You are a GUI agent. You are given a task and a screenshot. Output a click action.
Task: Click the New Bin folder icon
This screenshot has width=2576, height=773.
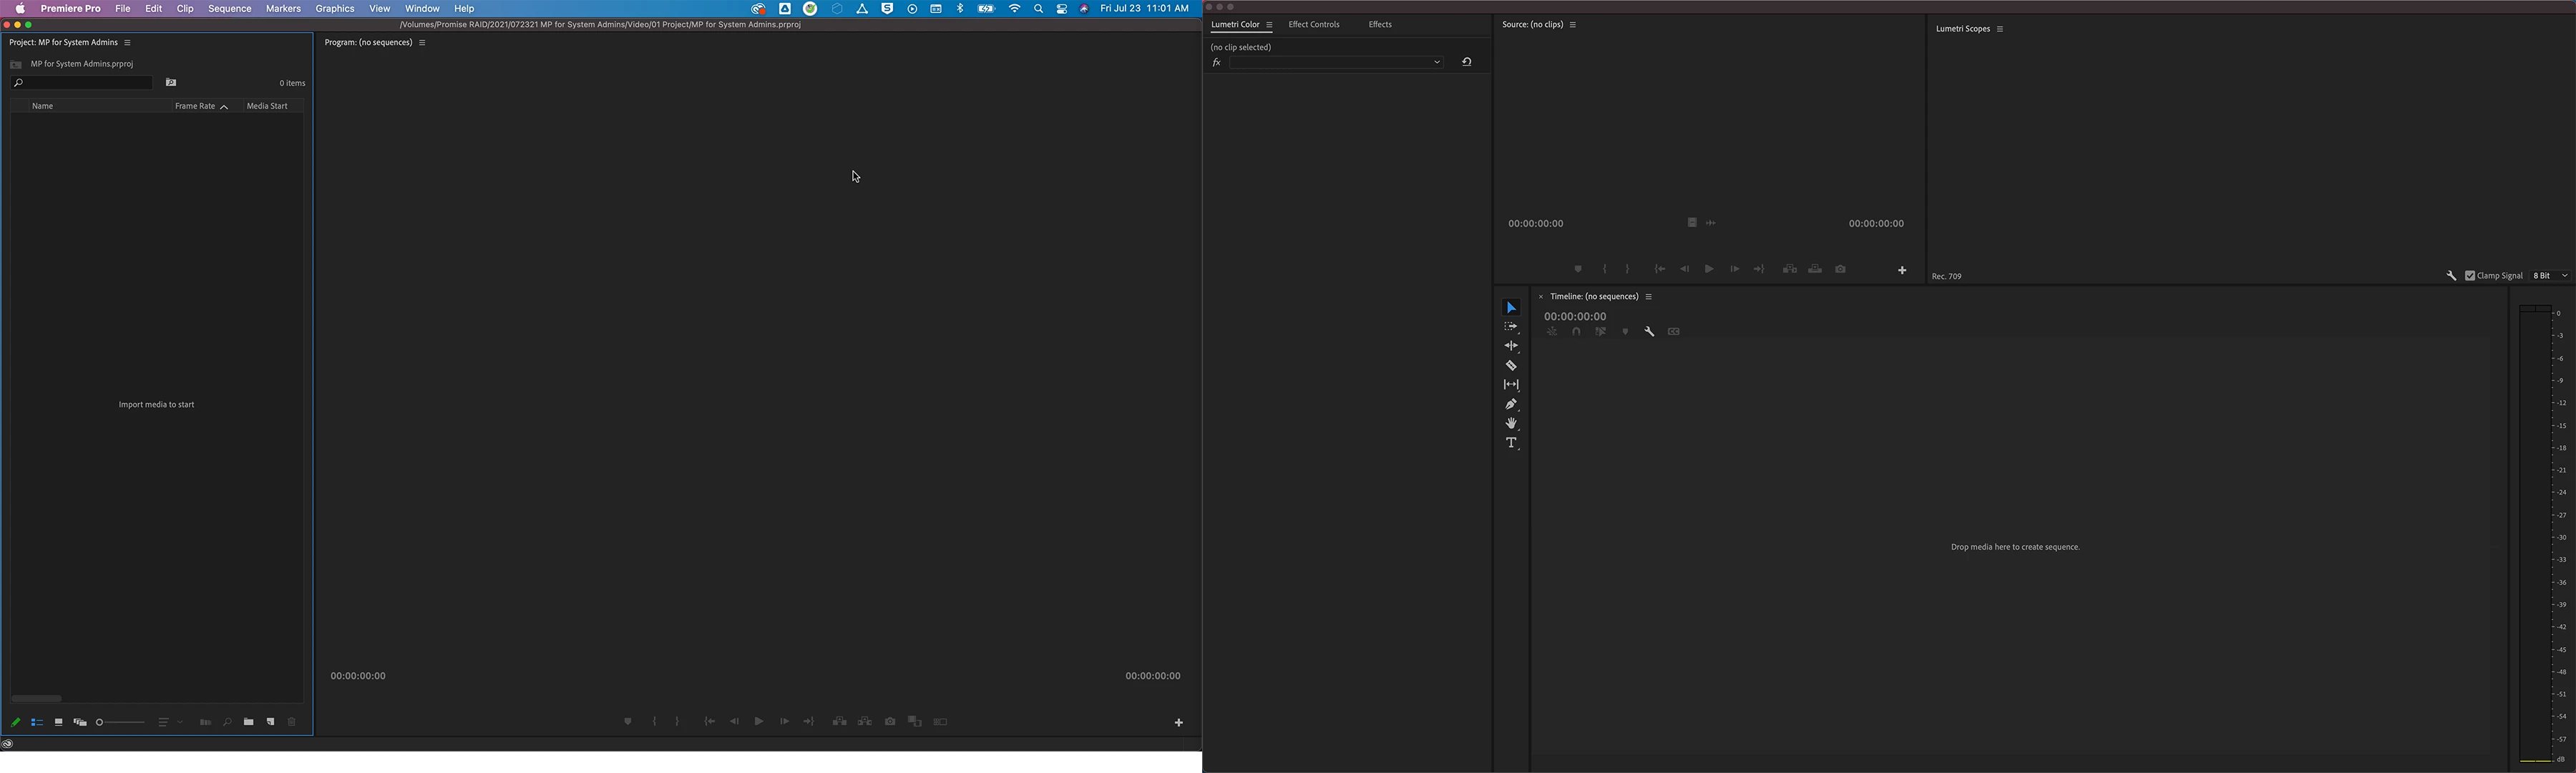point(248,722)
